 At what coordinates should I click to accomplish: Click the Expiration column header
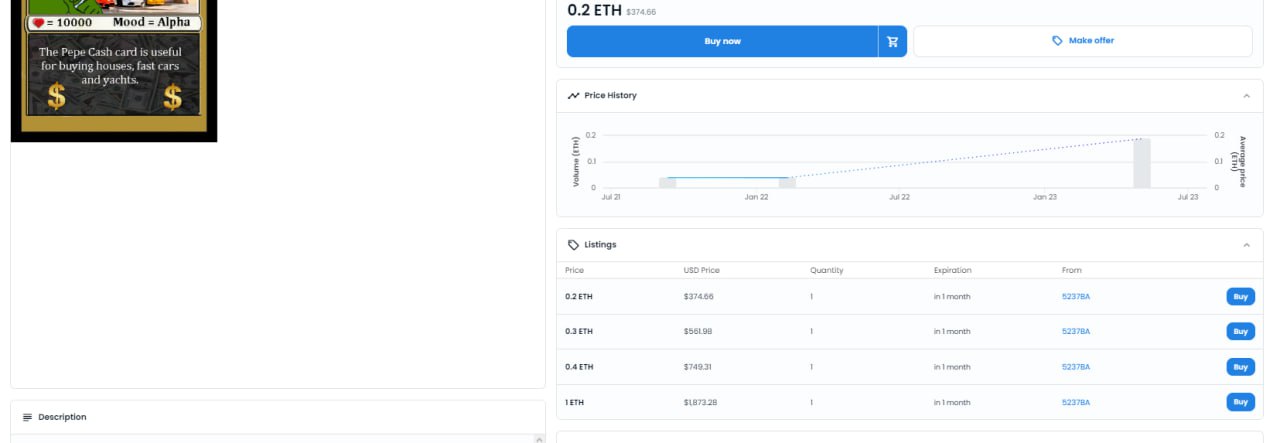click(952, 270)
